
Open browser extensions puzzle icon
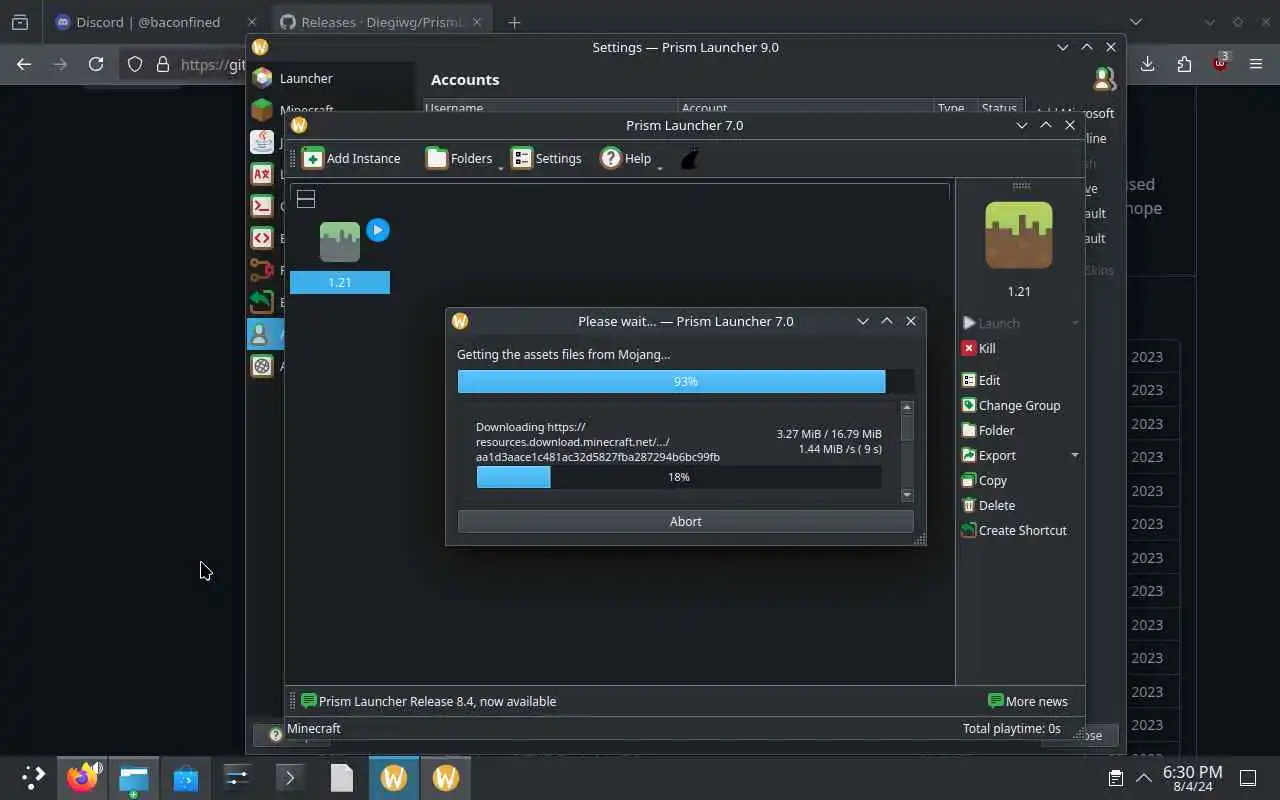coord(1184,64)
